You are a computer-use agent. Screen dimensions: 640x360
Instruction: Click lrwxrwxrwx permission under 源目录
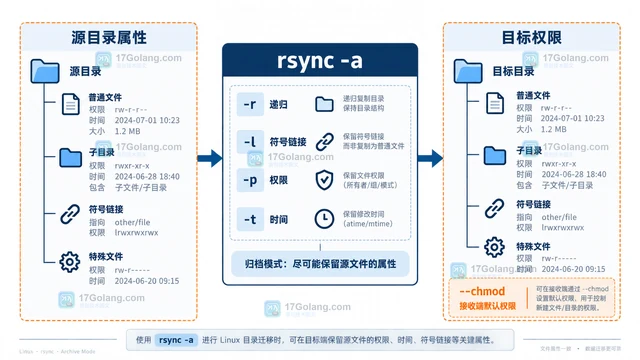pos(136,233)
